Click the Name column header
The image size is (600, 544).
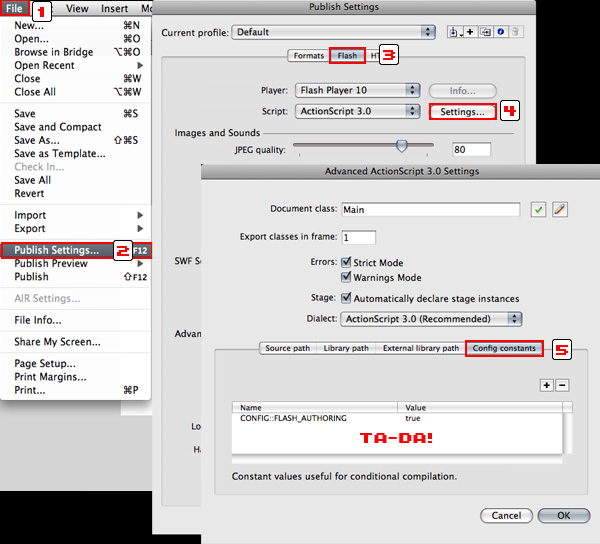[315, 407]
